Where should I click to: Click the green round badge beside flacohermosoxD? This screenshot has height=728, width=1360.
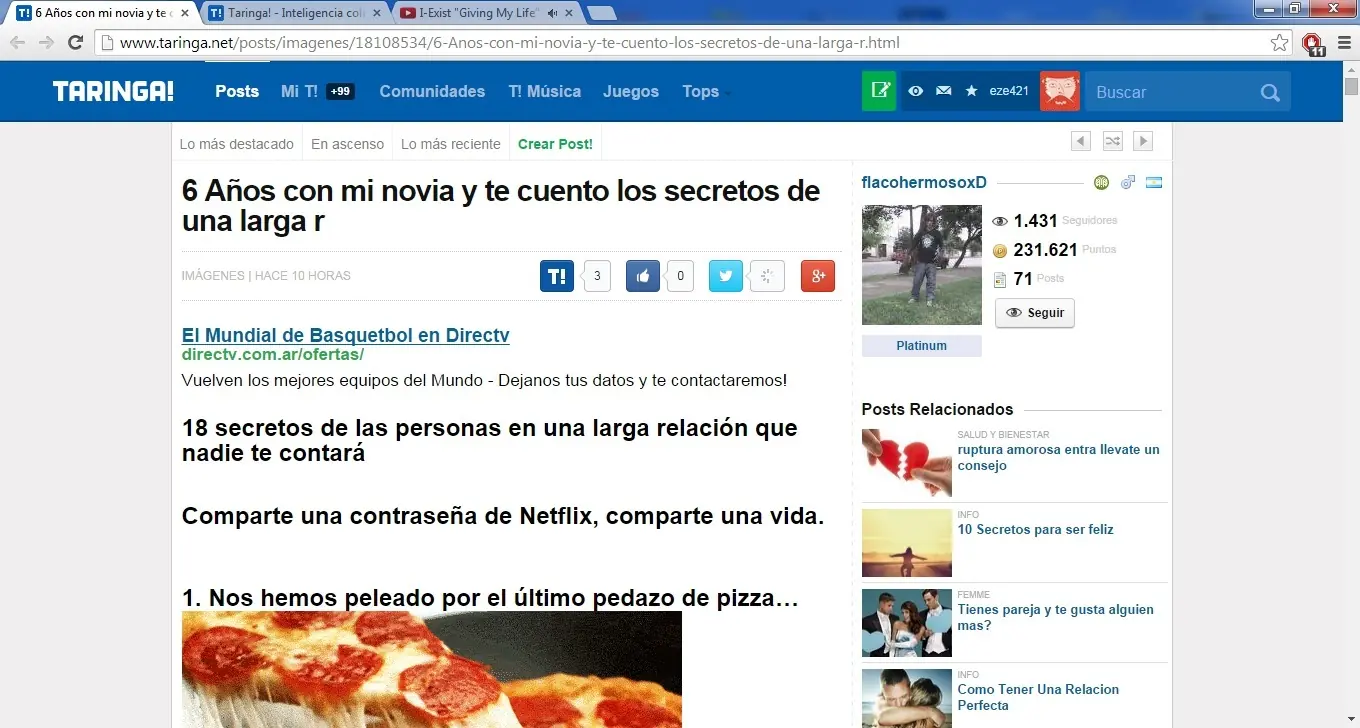click(1101, 182)
